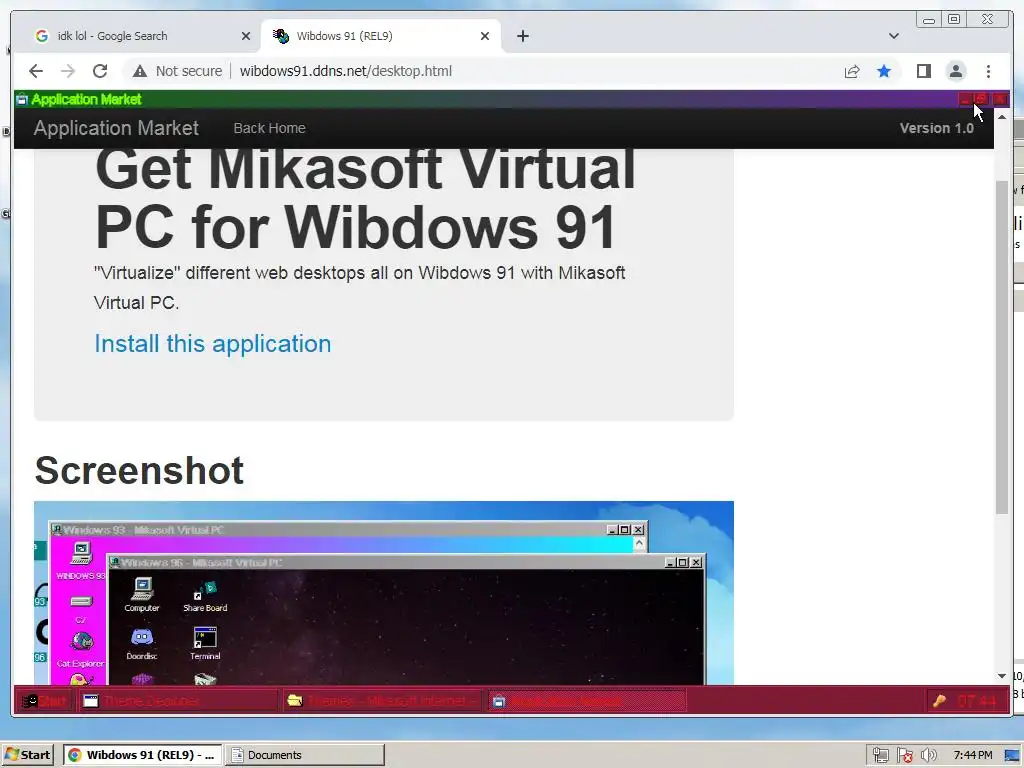
Task: Click the Screenshot heading
Action: (139, 470)
